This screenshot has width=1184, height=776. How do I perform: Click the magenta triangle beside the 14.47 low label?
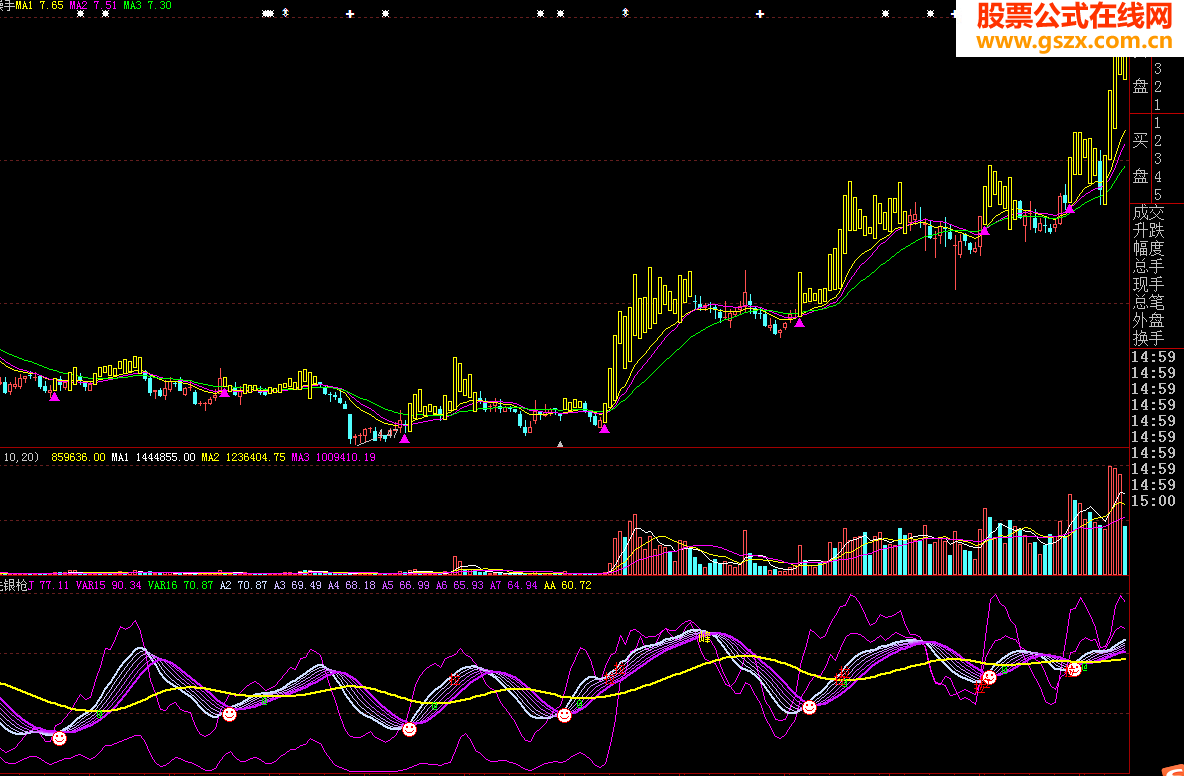(x=405, y=439)
